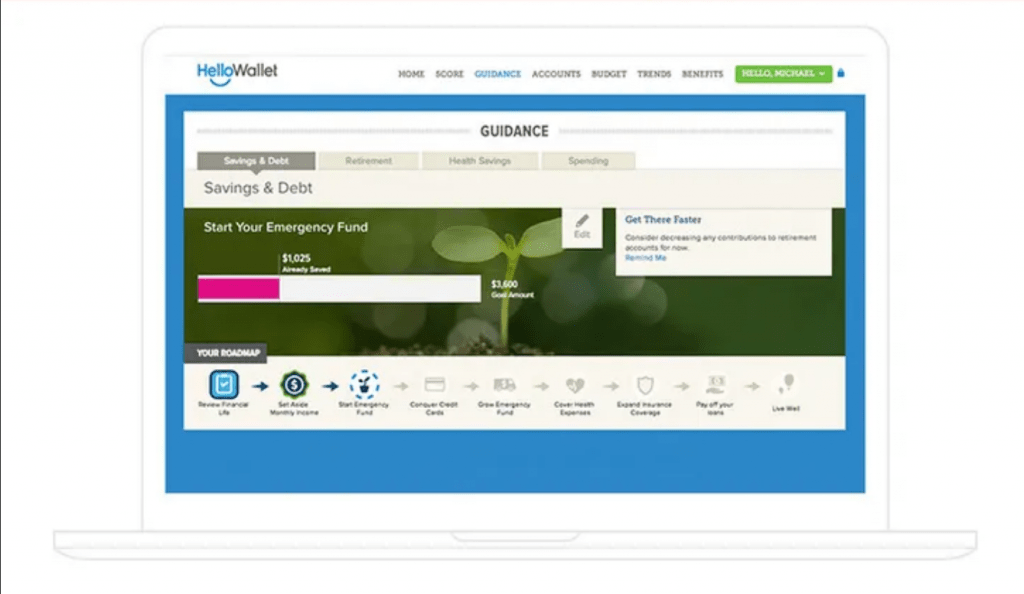This screenshot has height=594, width=1024.
Task: Expand the Hello, Michael account dropdown
Action: [783, 73]
